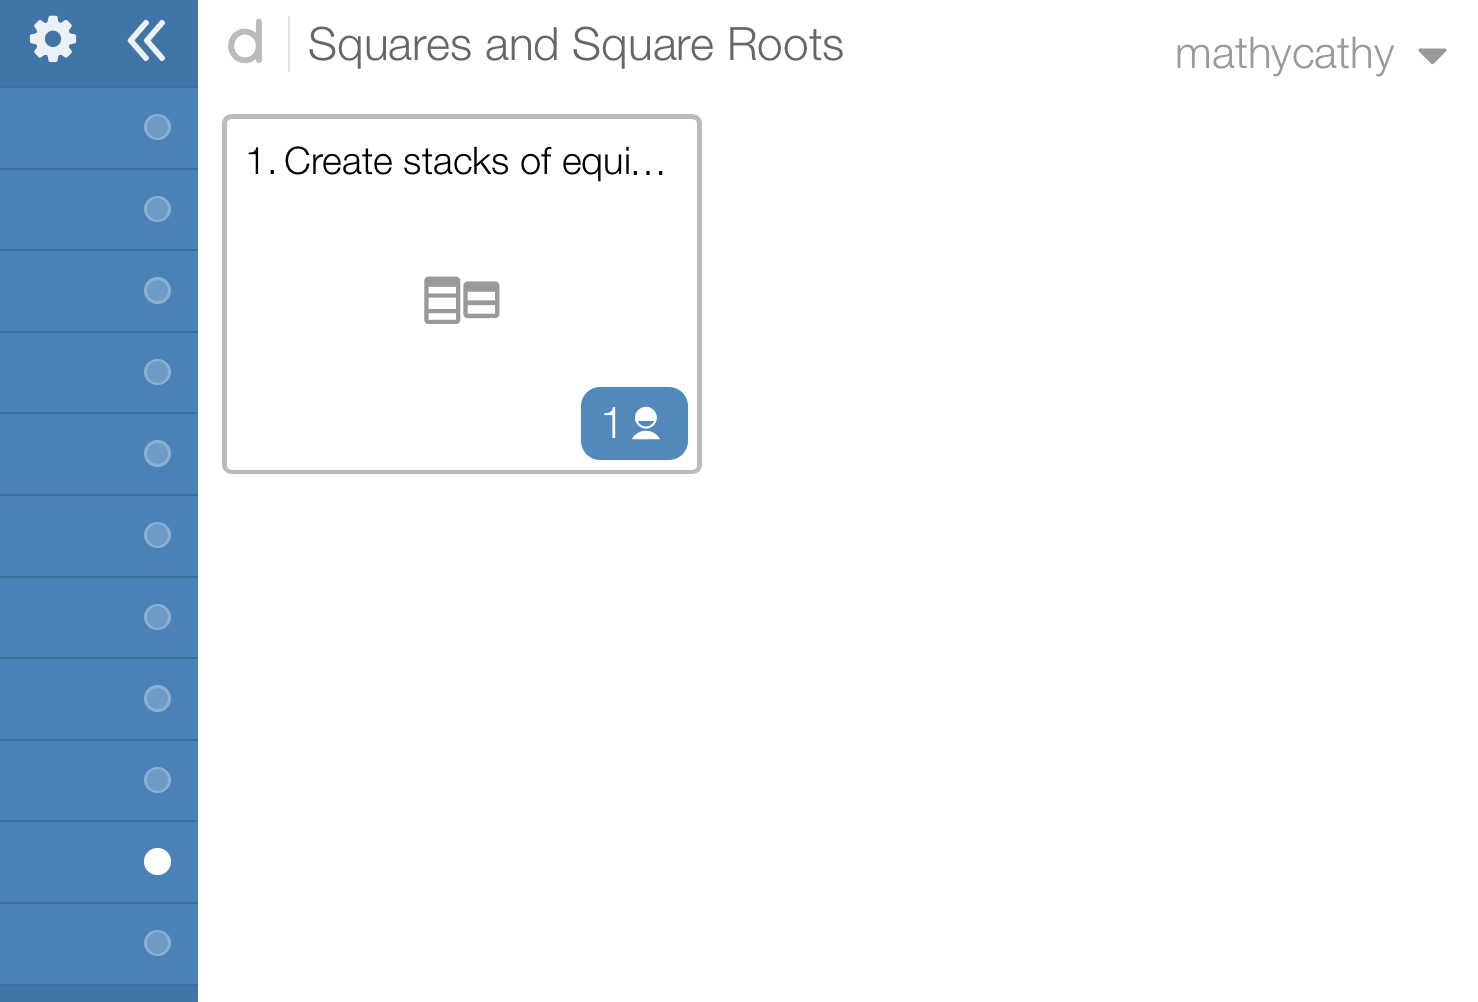Image resolution: width=1478 pixels, height=1002 pixels.
Task: Select the sixth sidebar row dot
Action: pos(157,535)
